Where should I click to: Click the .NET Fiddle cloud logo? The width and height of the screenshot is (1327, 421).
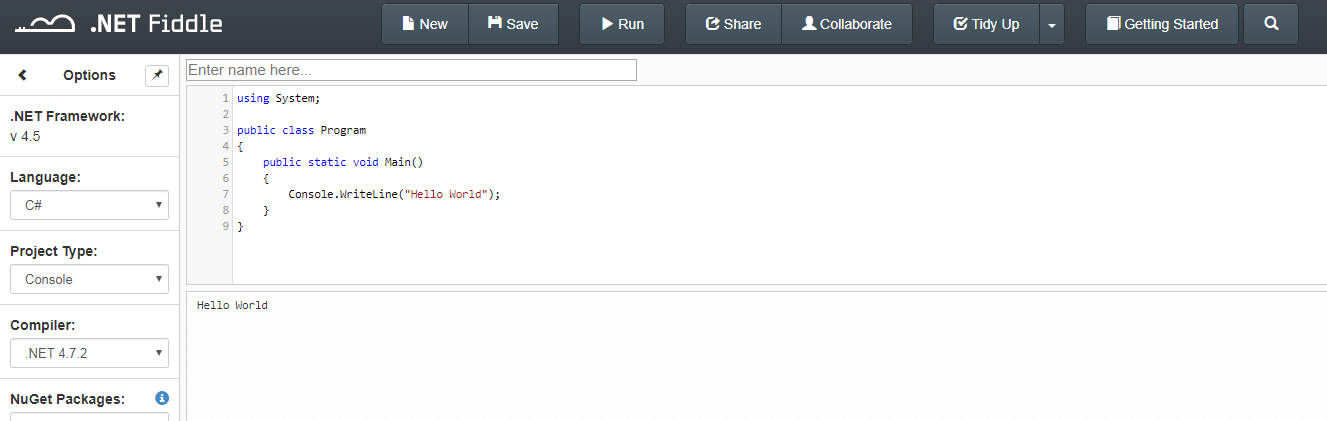coord(45,23)
